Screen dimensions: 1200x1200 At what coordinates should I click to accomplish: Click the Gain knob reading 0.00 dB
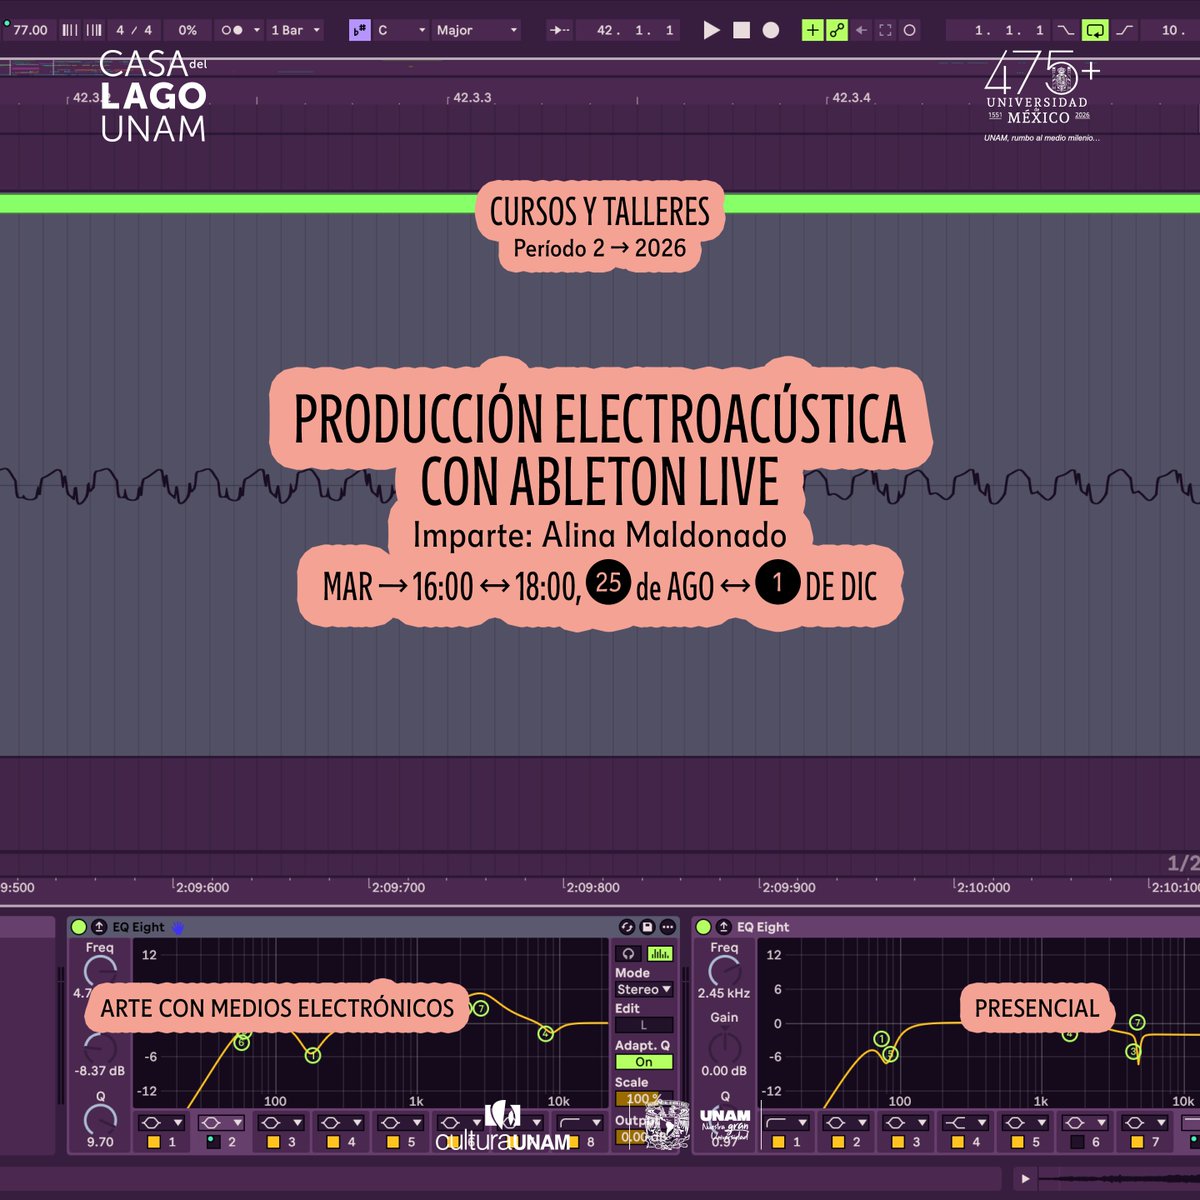[724, 1046]
